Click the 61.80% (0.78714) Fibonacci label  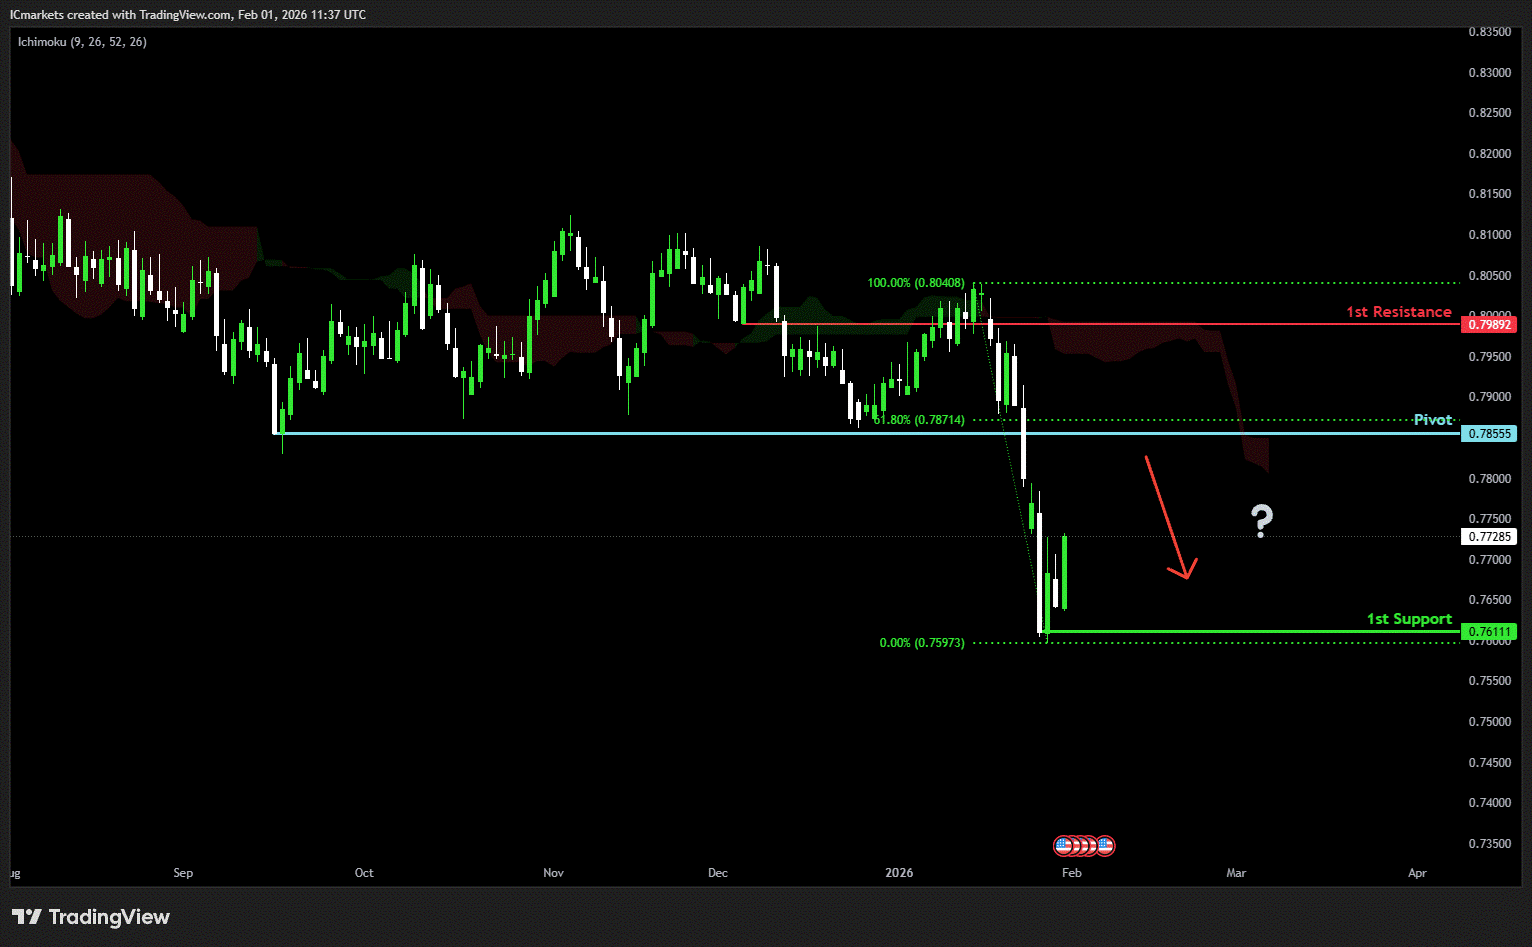pos(919,420)
